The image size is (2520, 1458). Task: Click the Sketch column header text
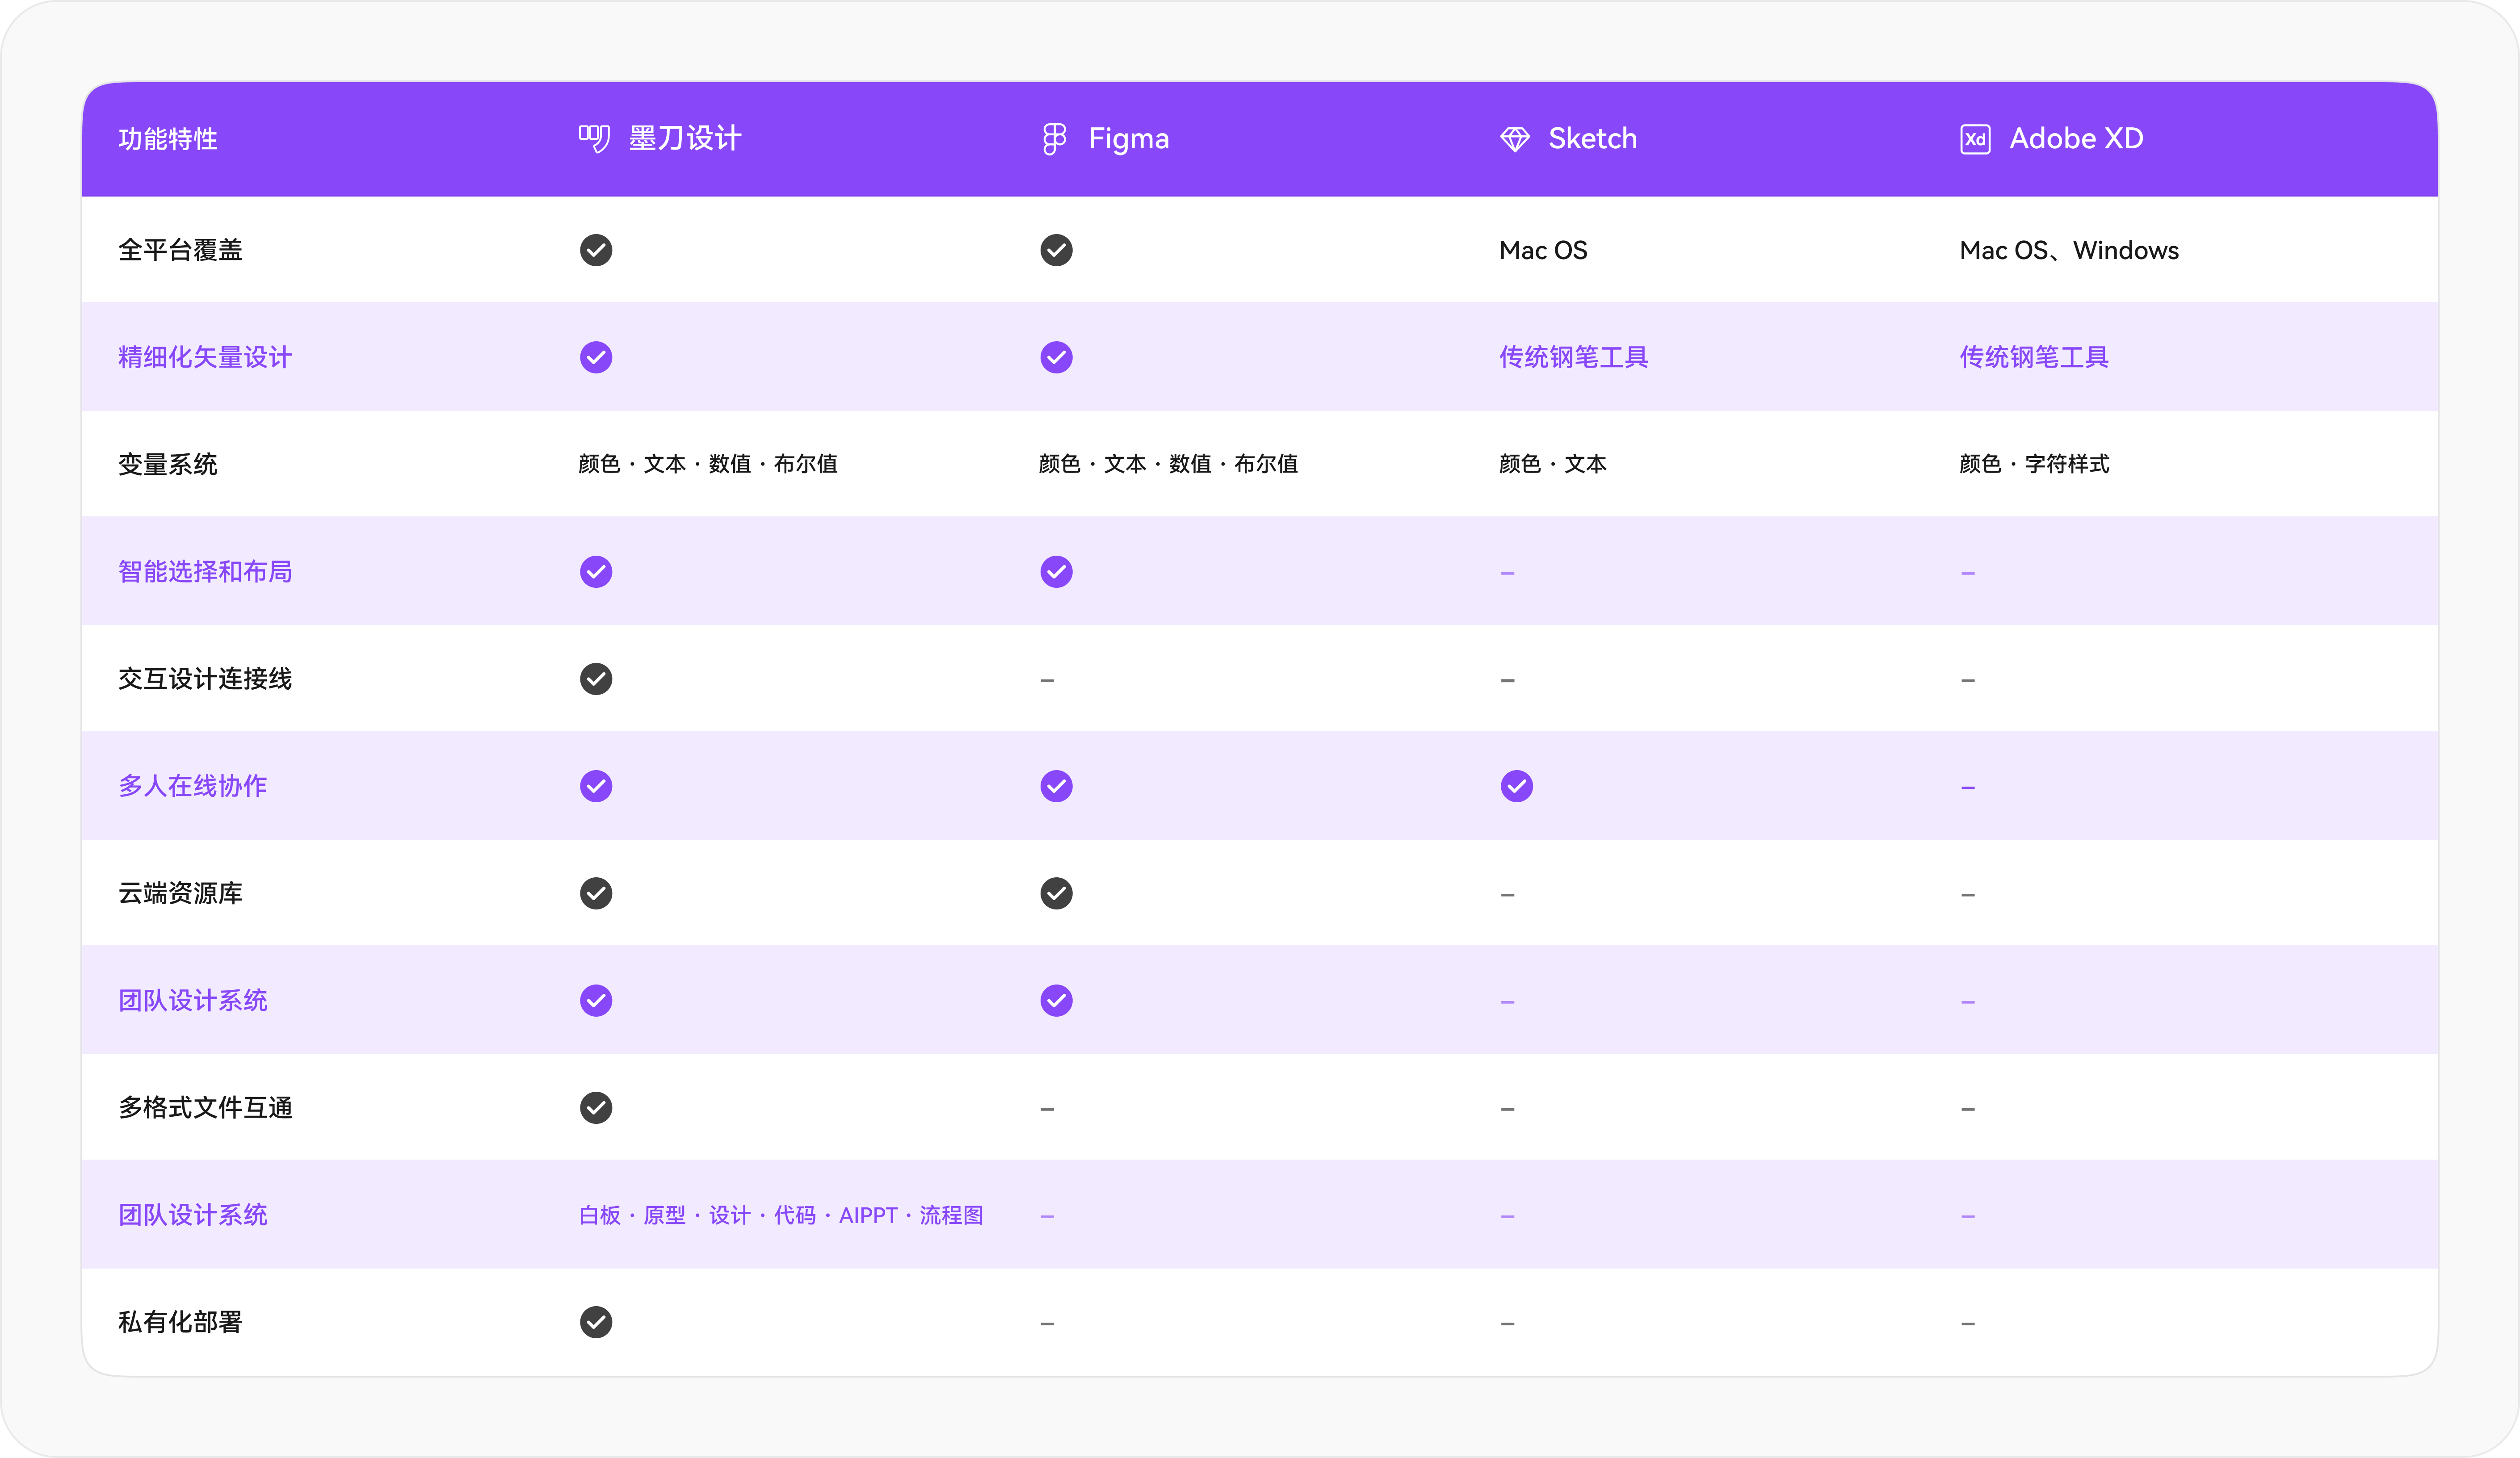click(1592, 138)
